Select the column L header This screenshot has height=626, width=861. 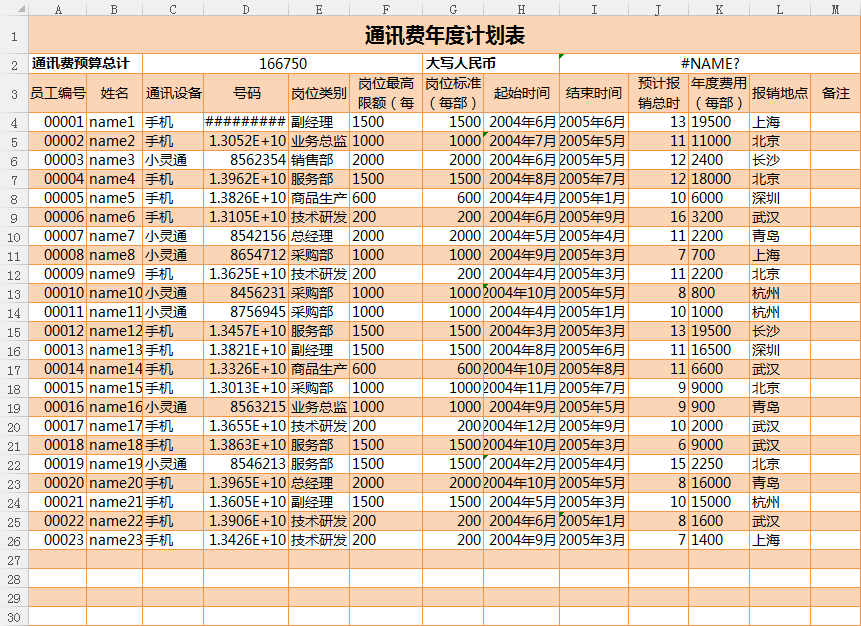(779, 9)
